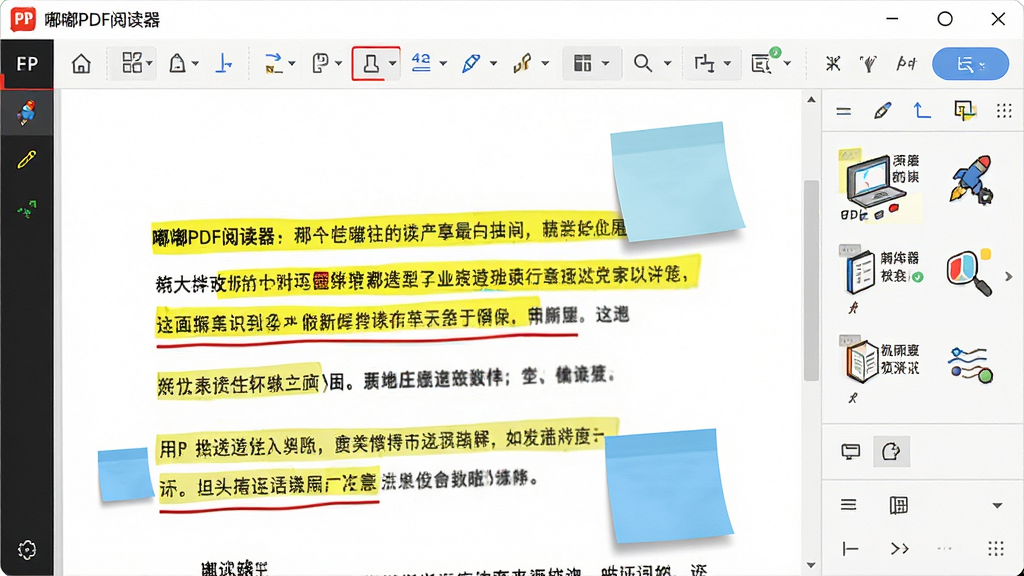Open the blue rocket illustration card

(x=972, y=179)
